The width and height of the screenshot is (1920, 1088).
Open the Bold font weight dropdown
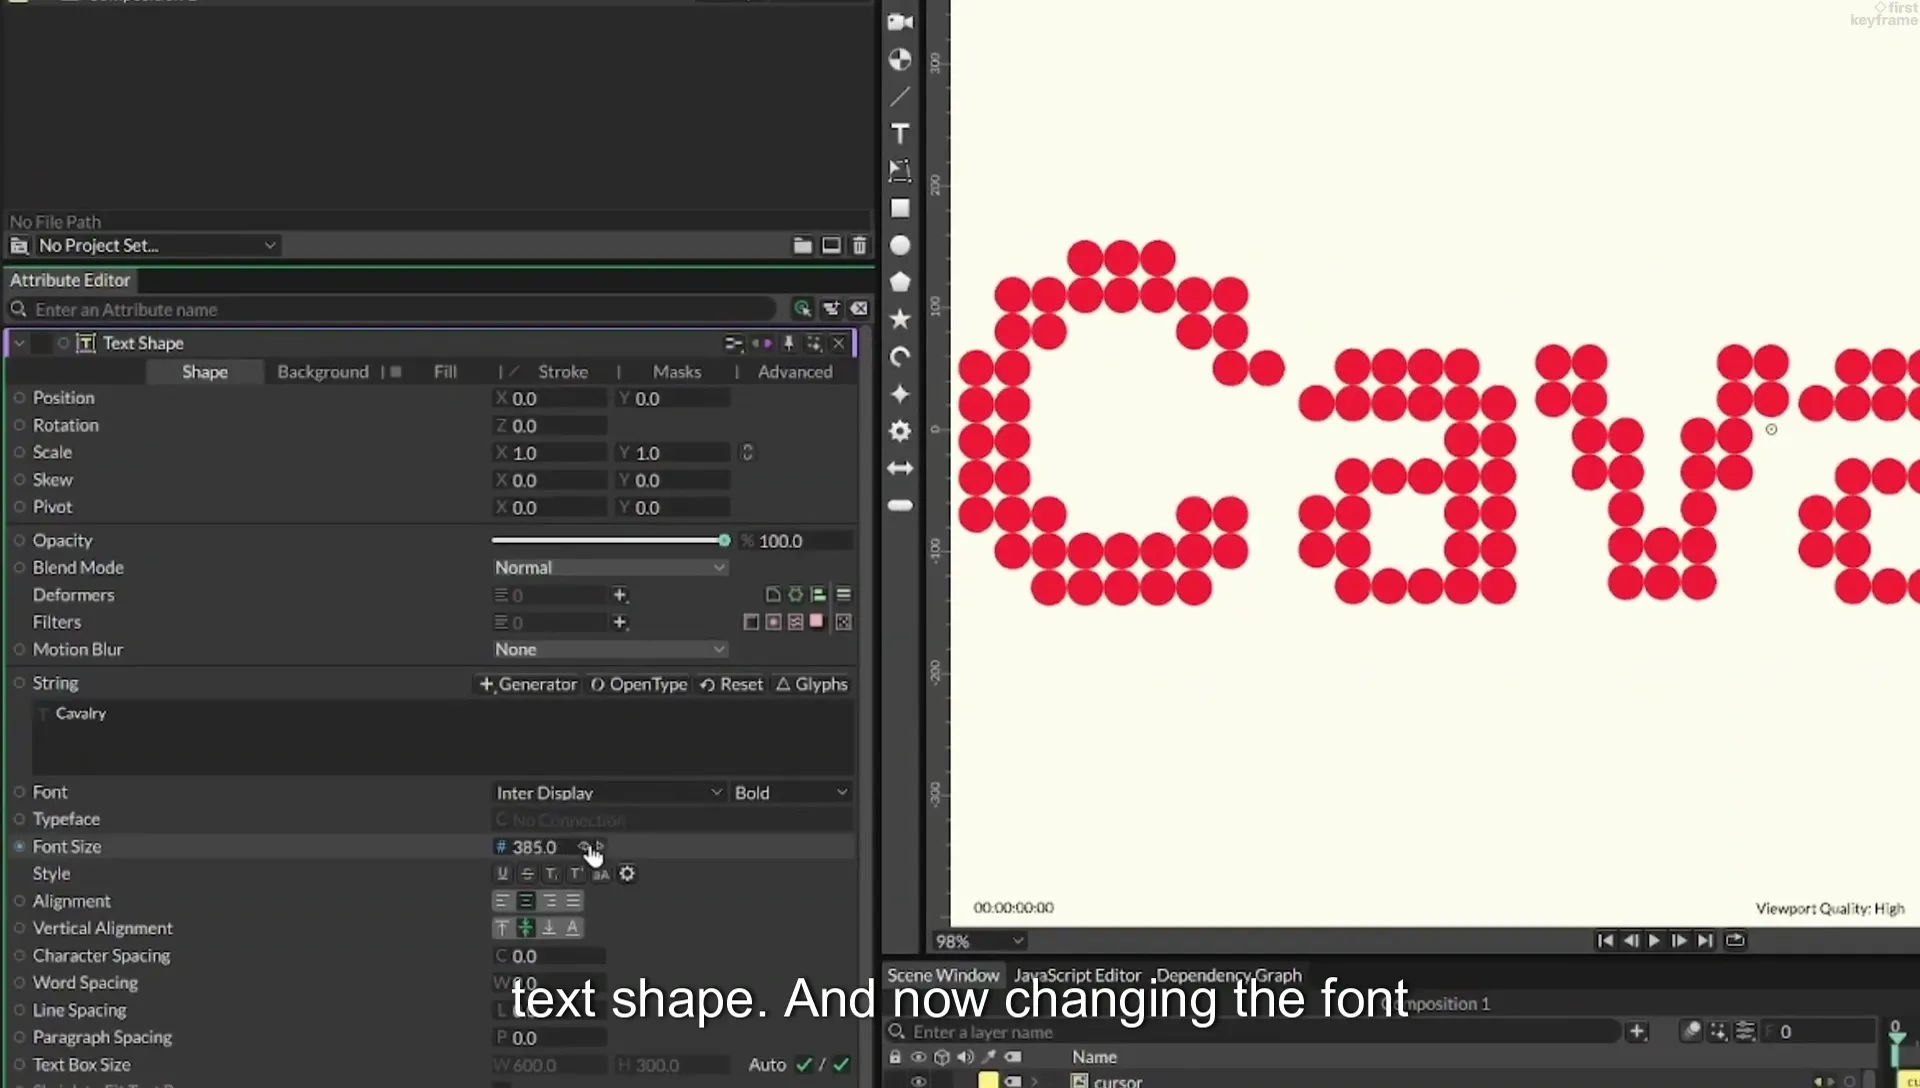[x=791, y=793]
